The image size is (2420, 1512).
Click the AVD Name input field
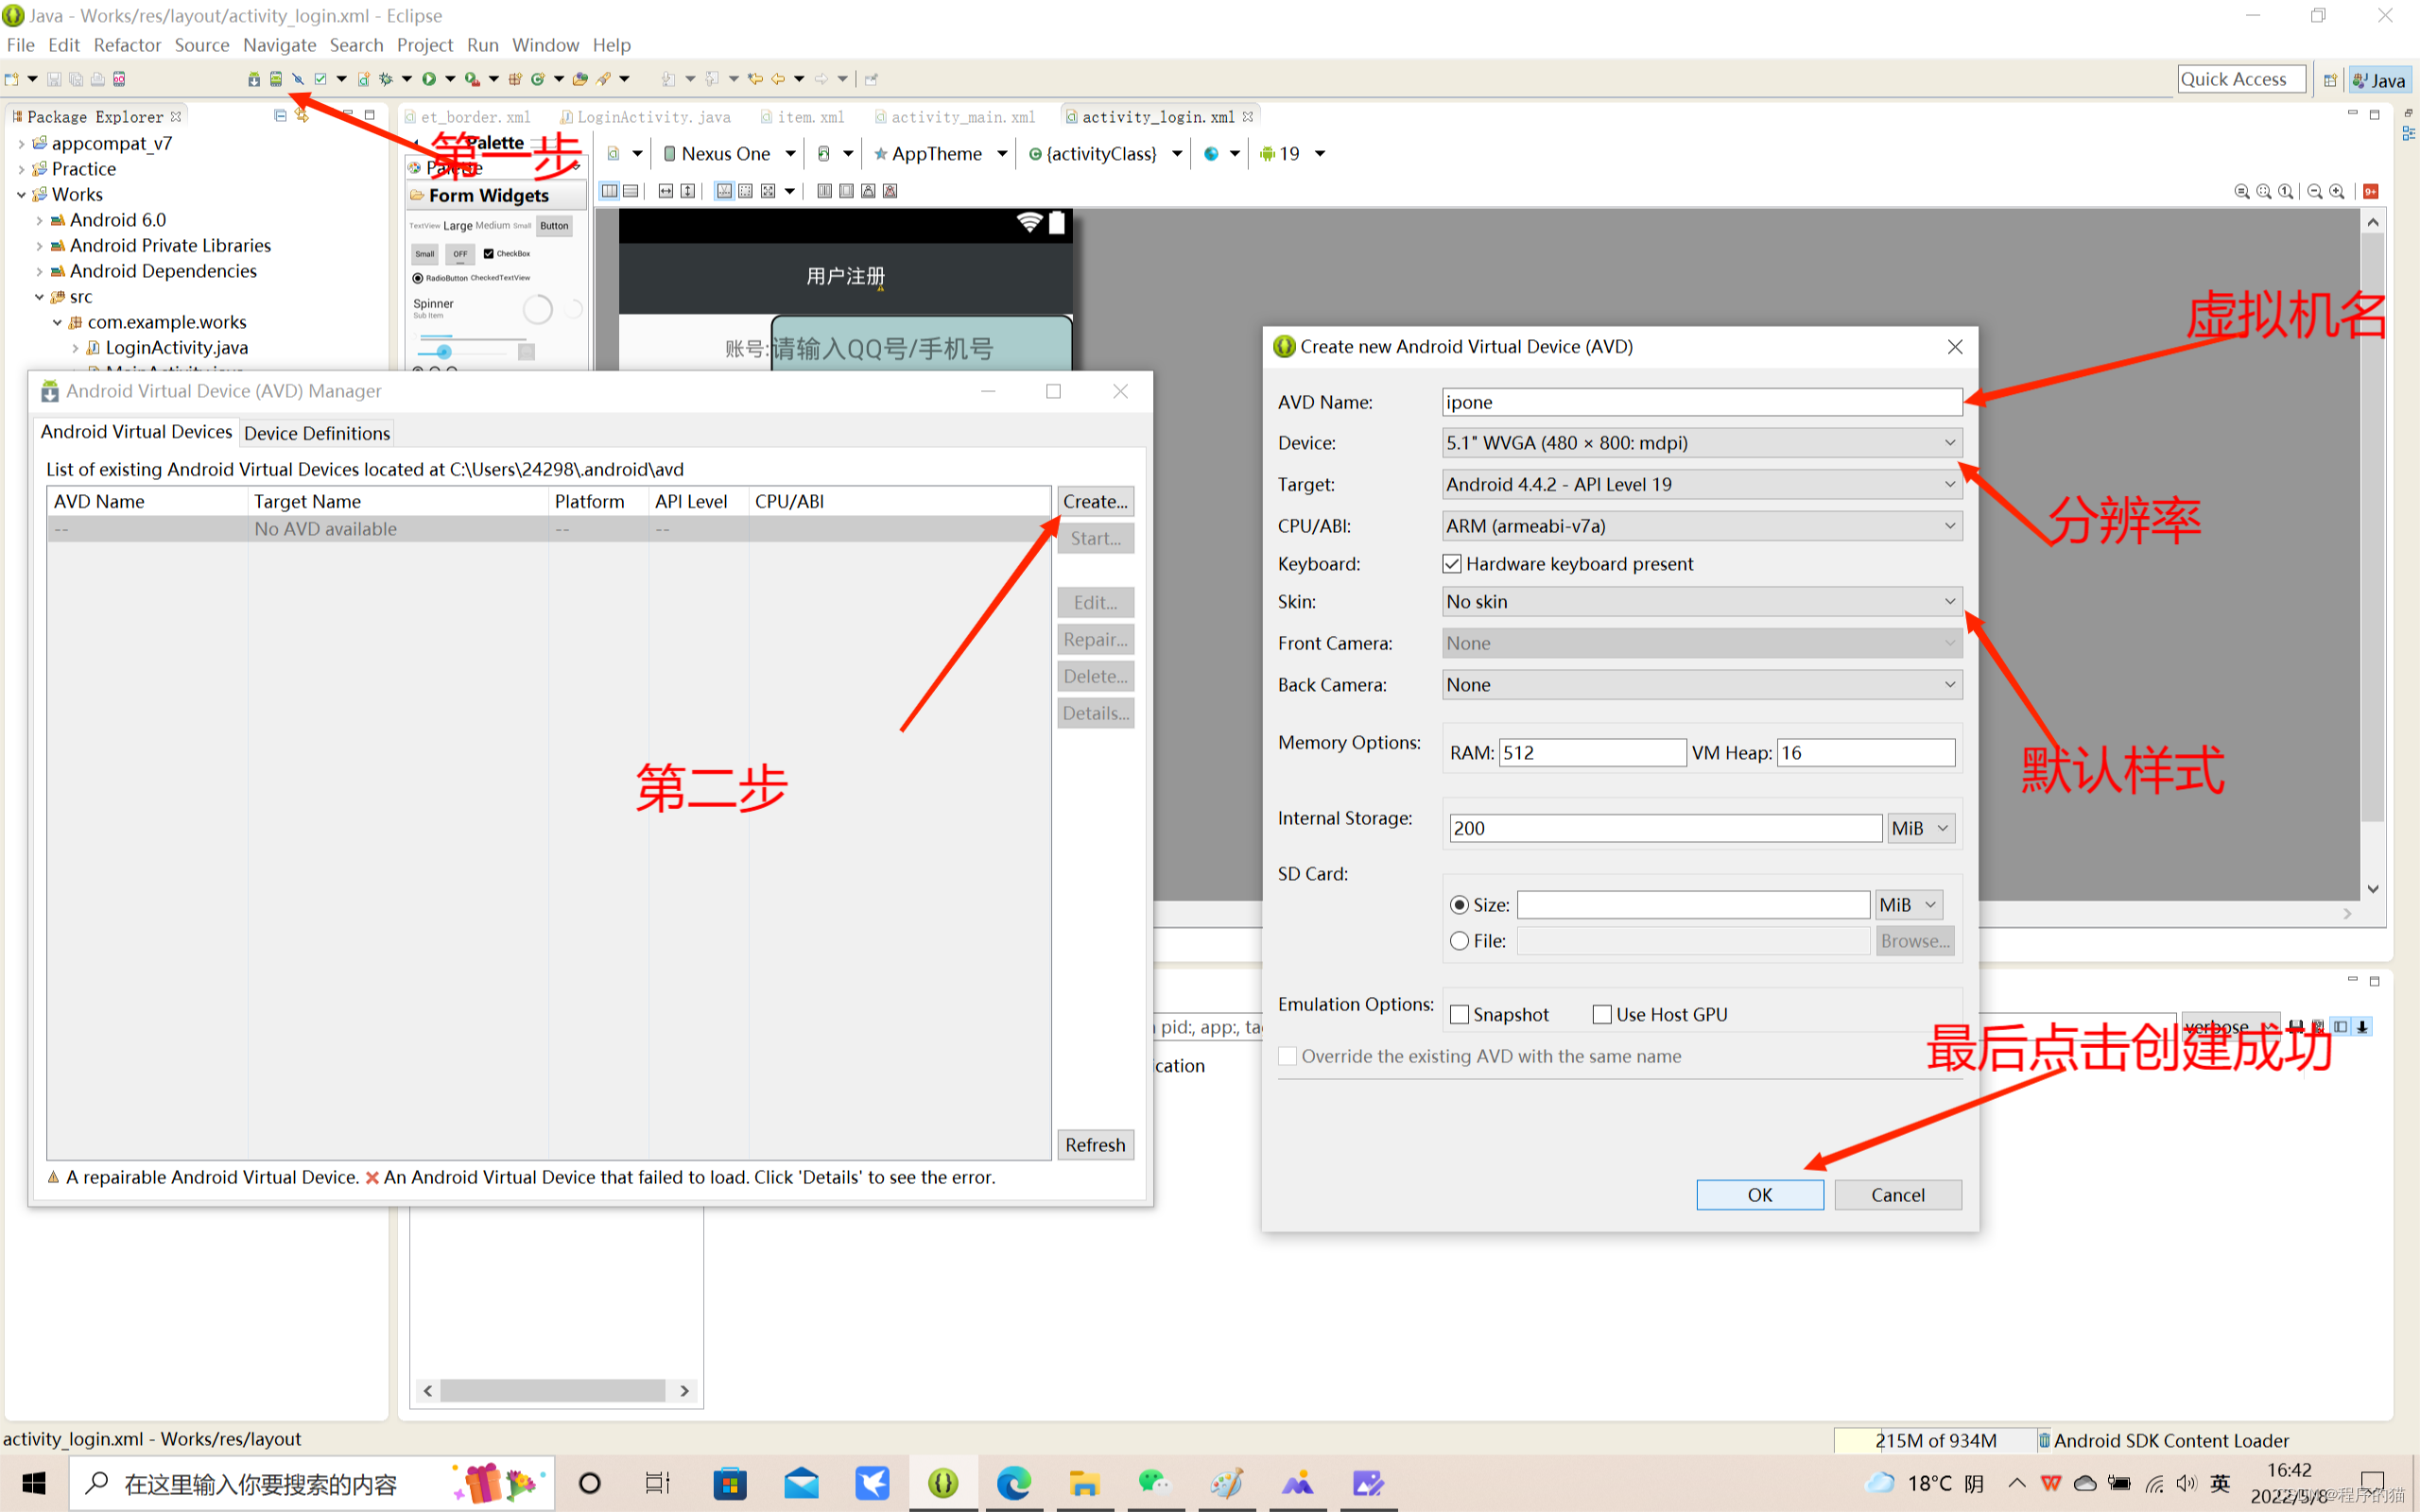point(1700,402)
